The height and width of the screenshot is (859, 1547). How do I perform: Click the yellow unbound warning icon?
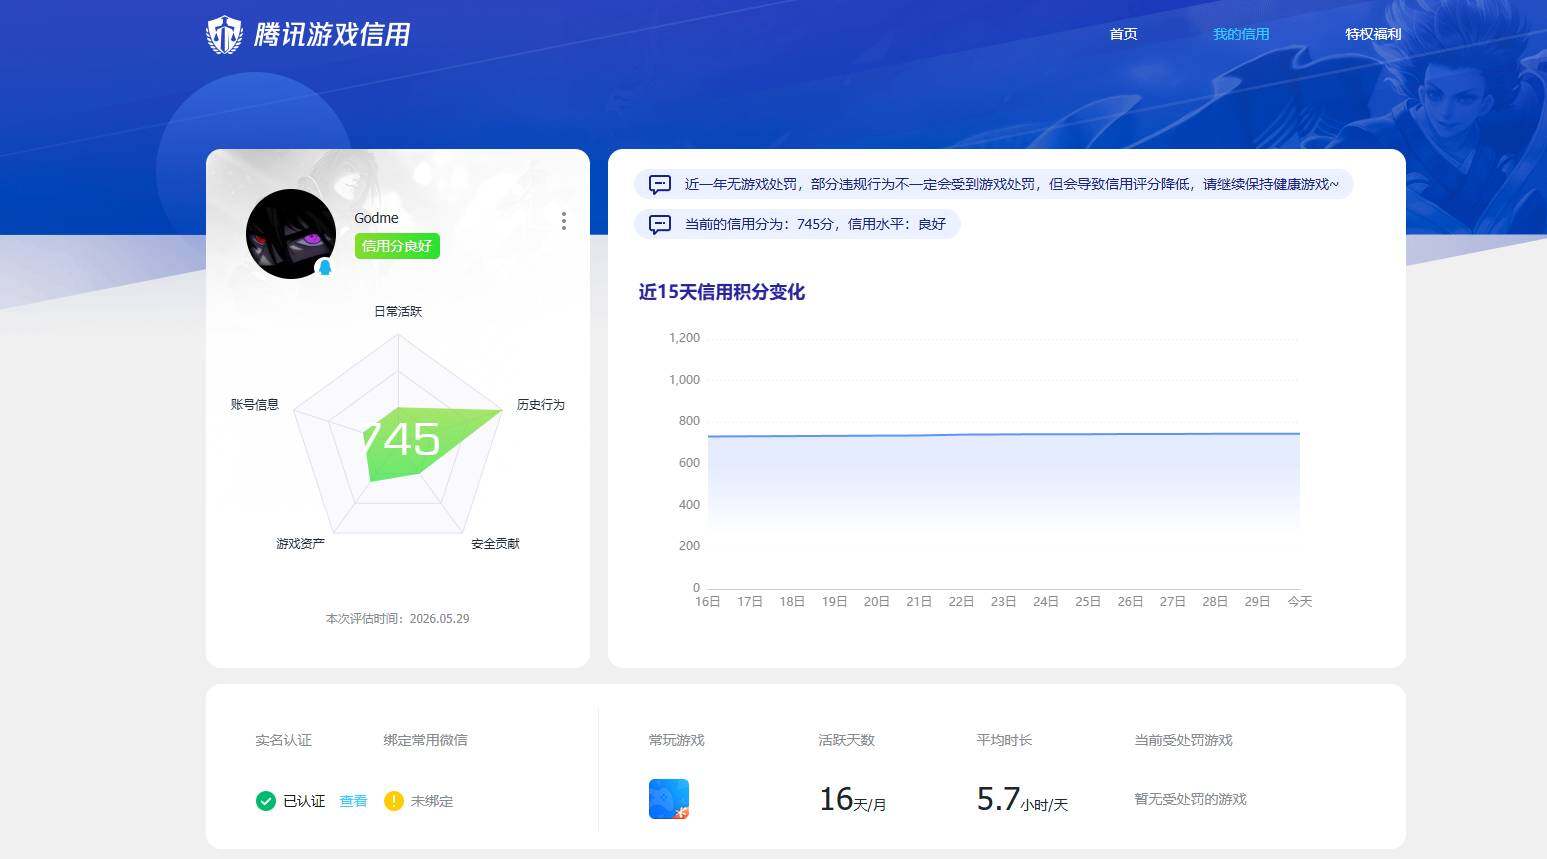[x=394, y=801]
